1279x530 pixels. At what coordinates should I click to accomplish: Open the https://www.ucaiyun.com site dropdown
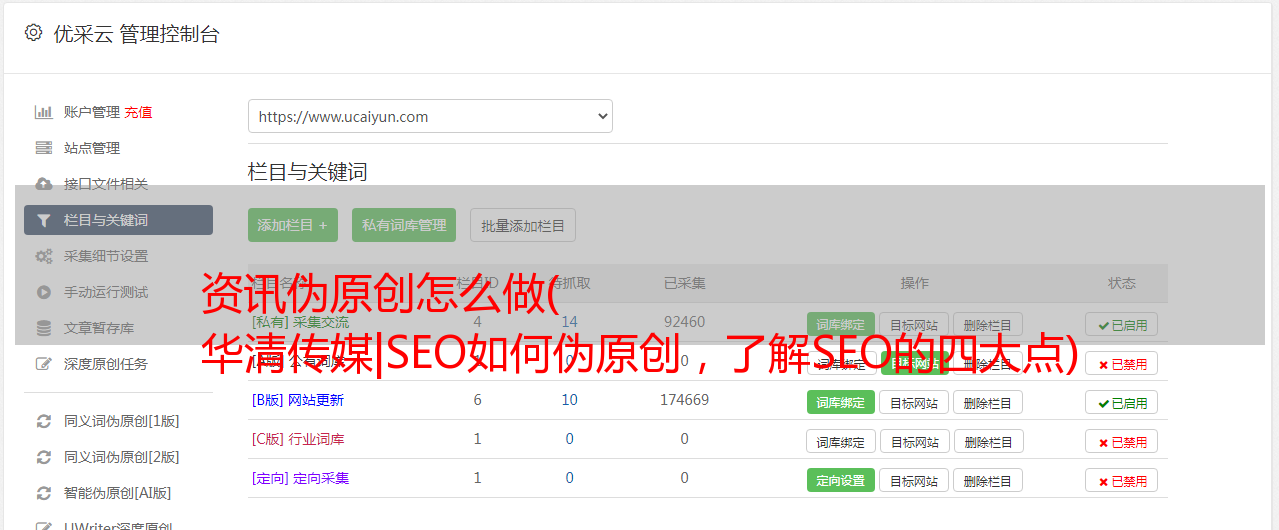pos(430,116)
